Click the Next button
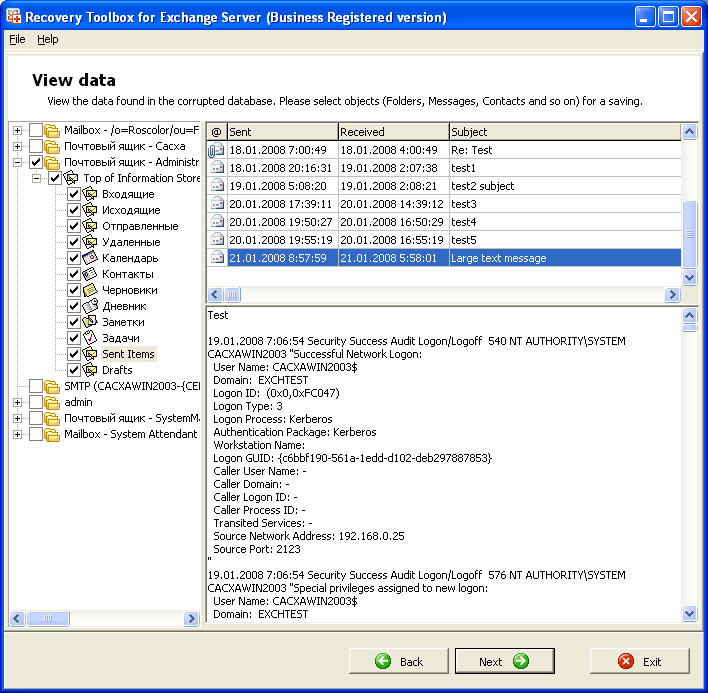Screen dimensions: 708x693 [x=504, y=661]
